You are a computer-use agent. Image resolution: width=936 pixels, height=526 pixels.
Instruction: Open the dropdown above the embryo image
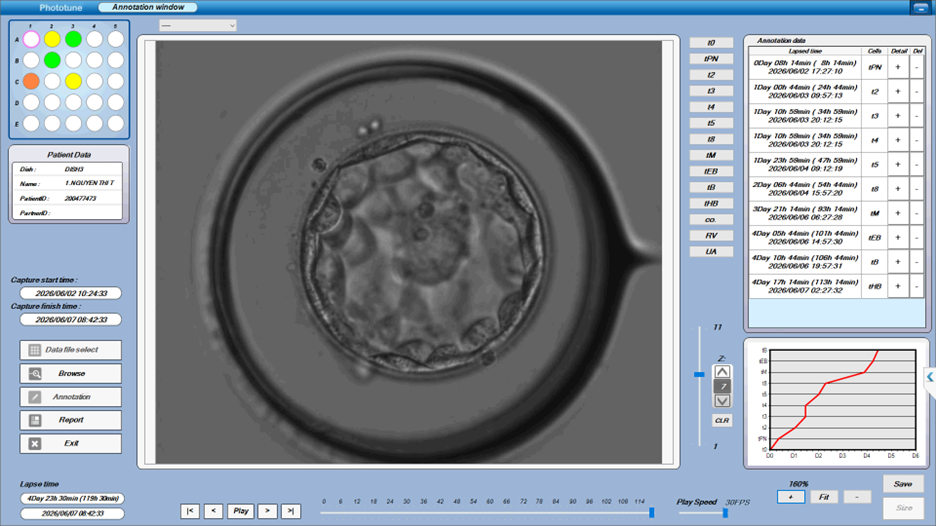(x=198, y=26)
